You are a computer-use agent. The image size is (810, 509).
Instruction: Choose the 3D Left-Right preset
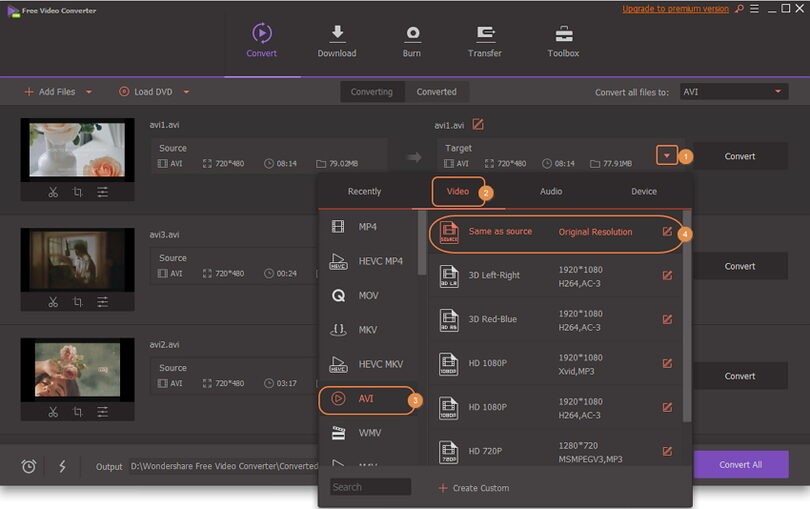click(556, 276)
